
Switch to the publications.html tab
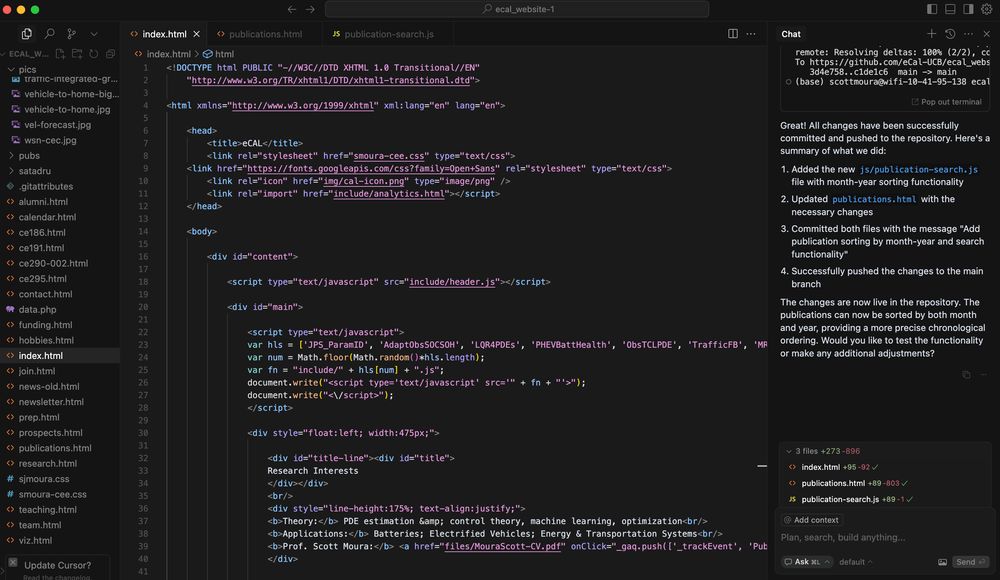click(x=265, y=34)
